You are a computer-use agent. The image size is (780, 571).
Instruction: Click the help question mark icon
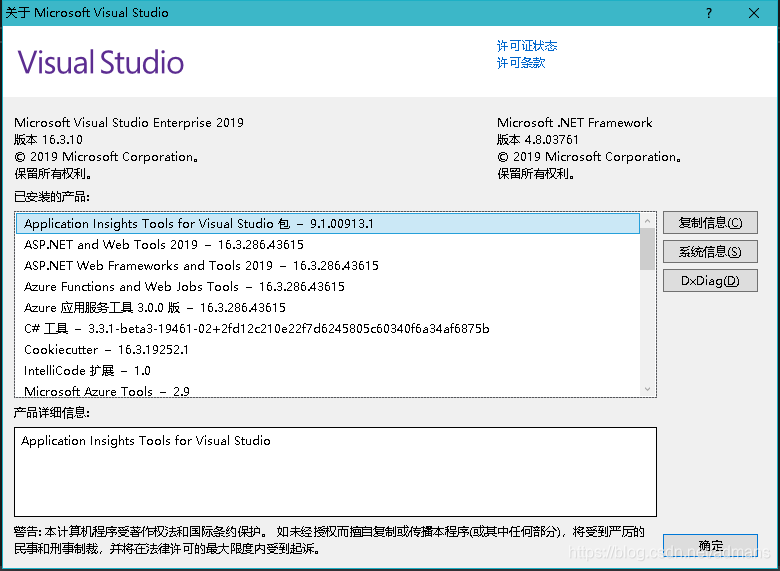(x=709, y=13)
